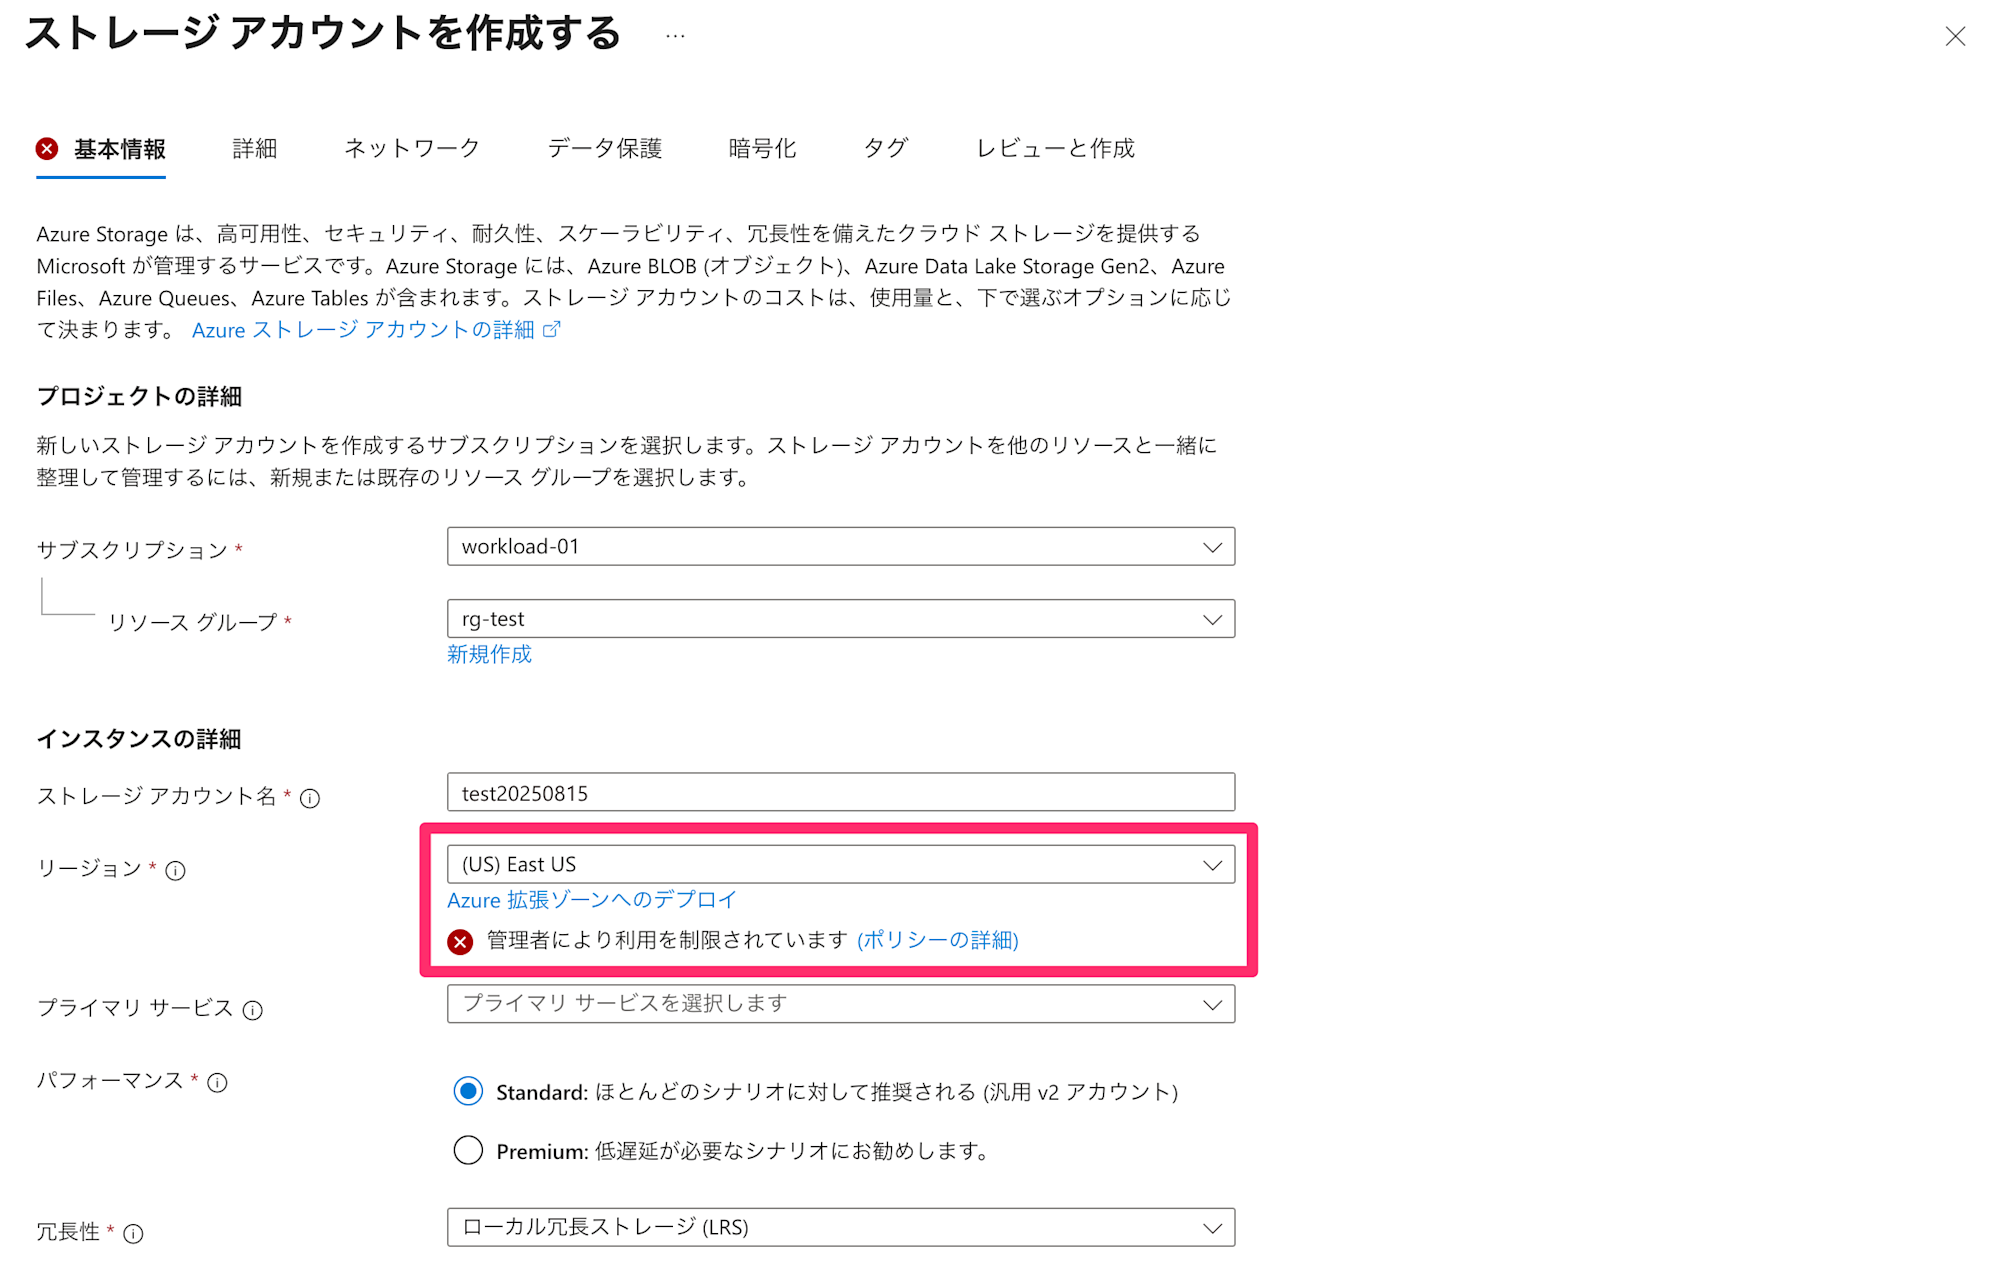Open the サブスクリプション dropdown showing workload-01

[841, 547]
